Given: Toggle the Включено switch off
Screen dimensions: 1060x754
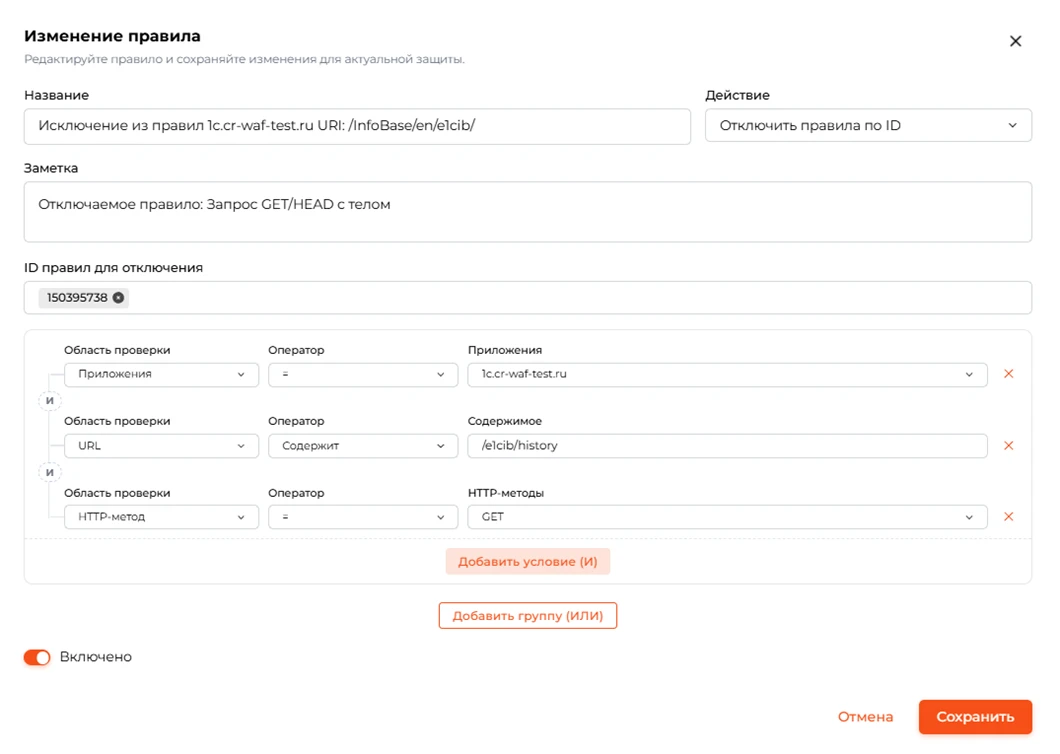Looking at the screenshot, I should (37, 657).
